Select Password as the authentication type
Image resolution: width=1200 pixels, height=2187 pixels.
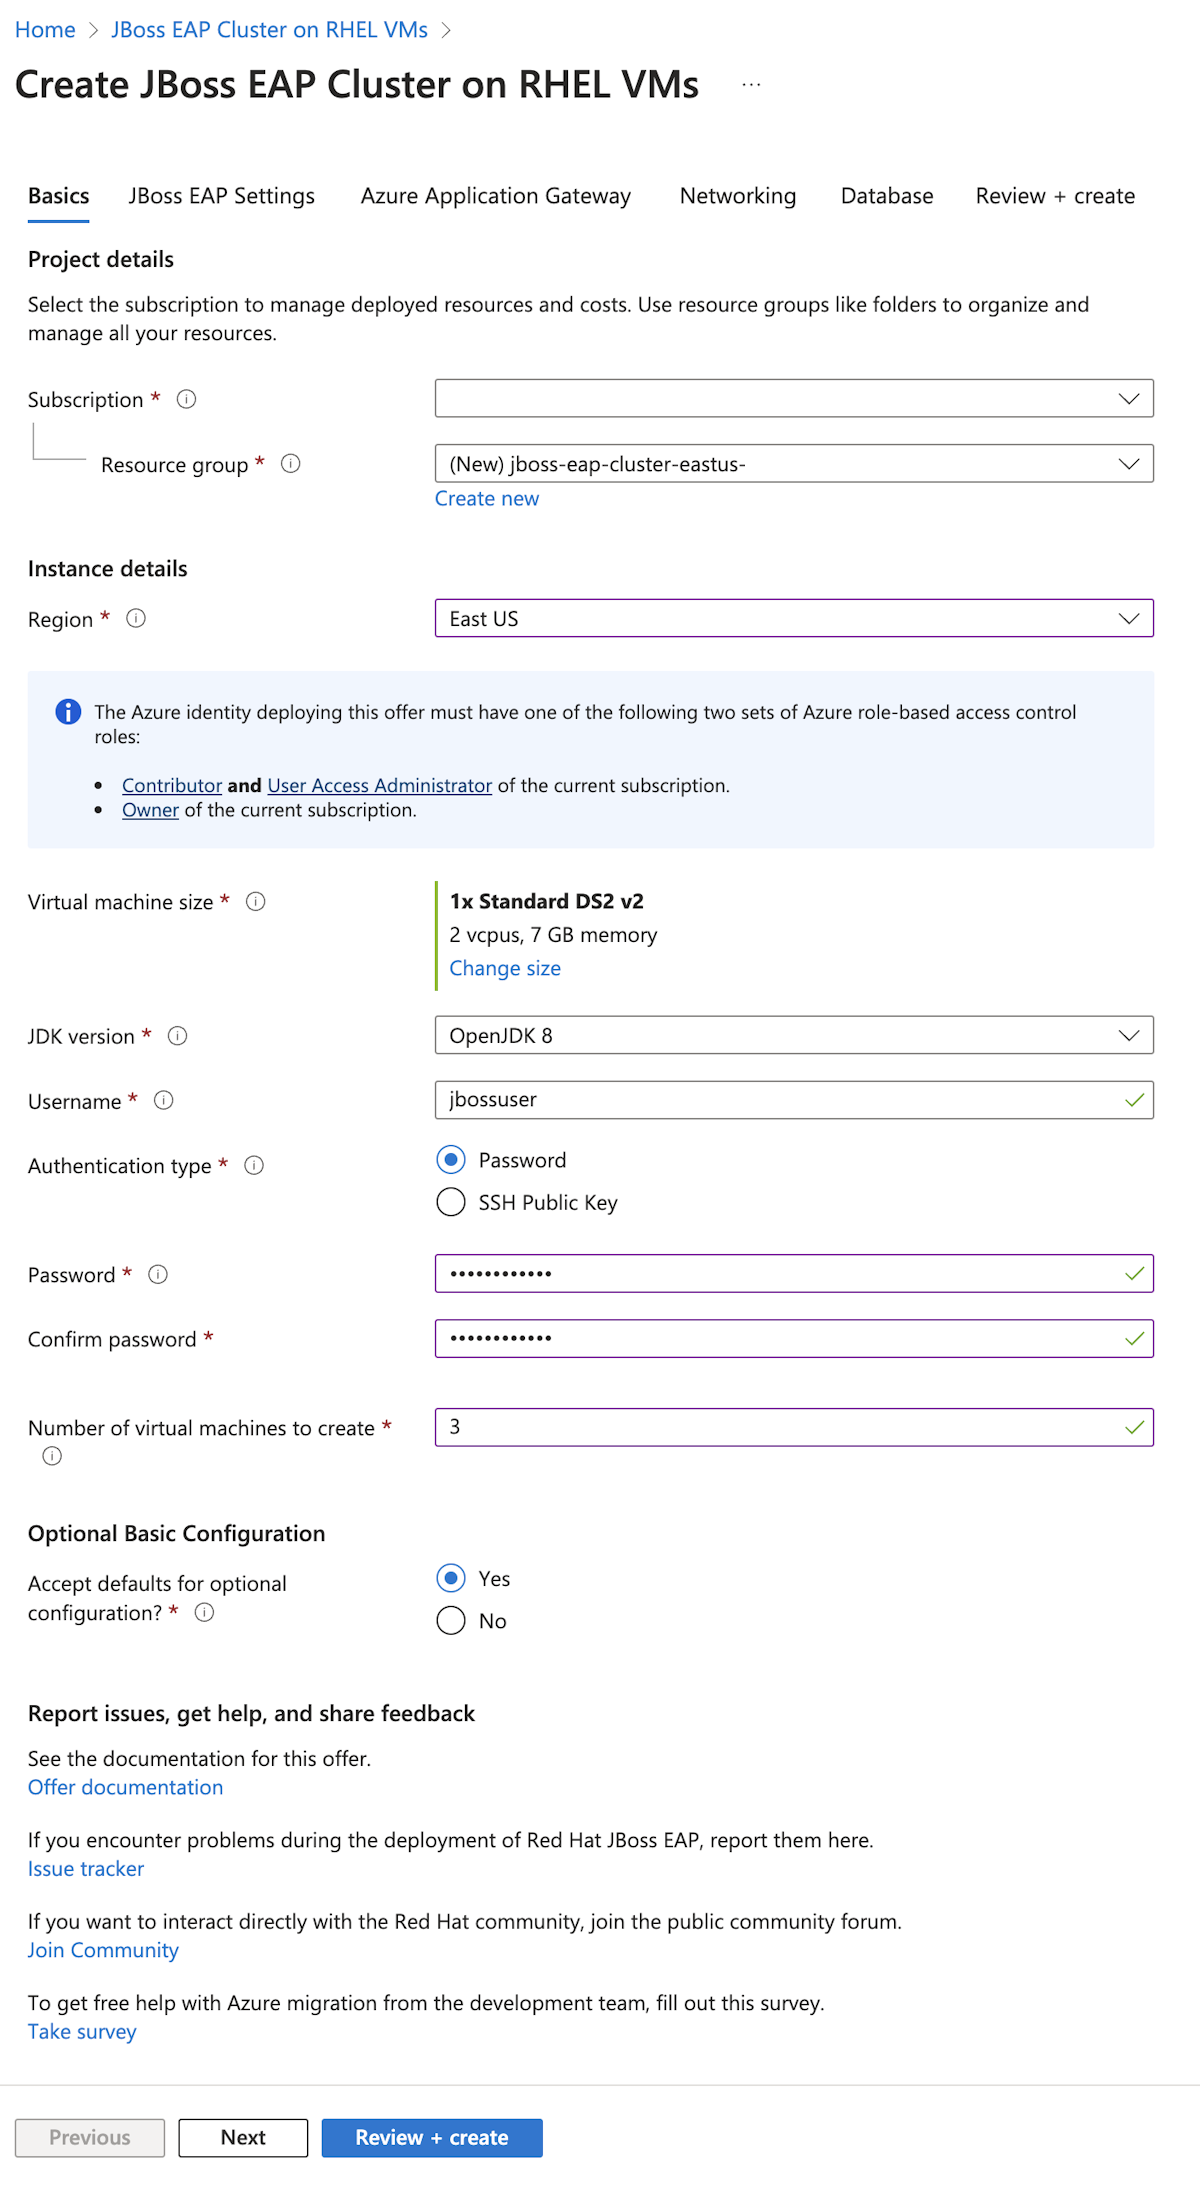point(451,1159)
